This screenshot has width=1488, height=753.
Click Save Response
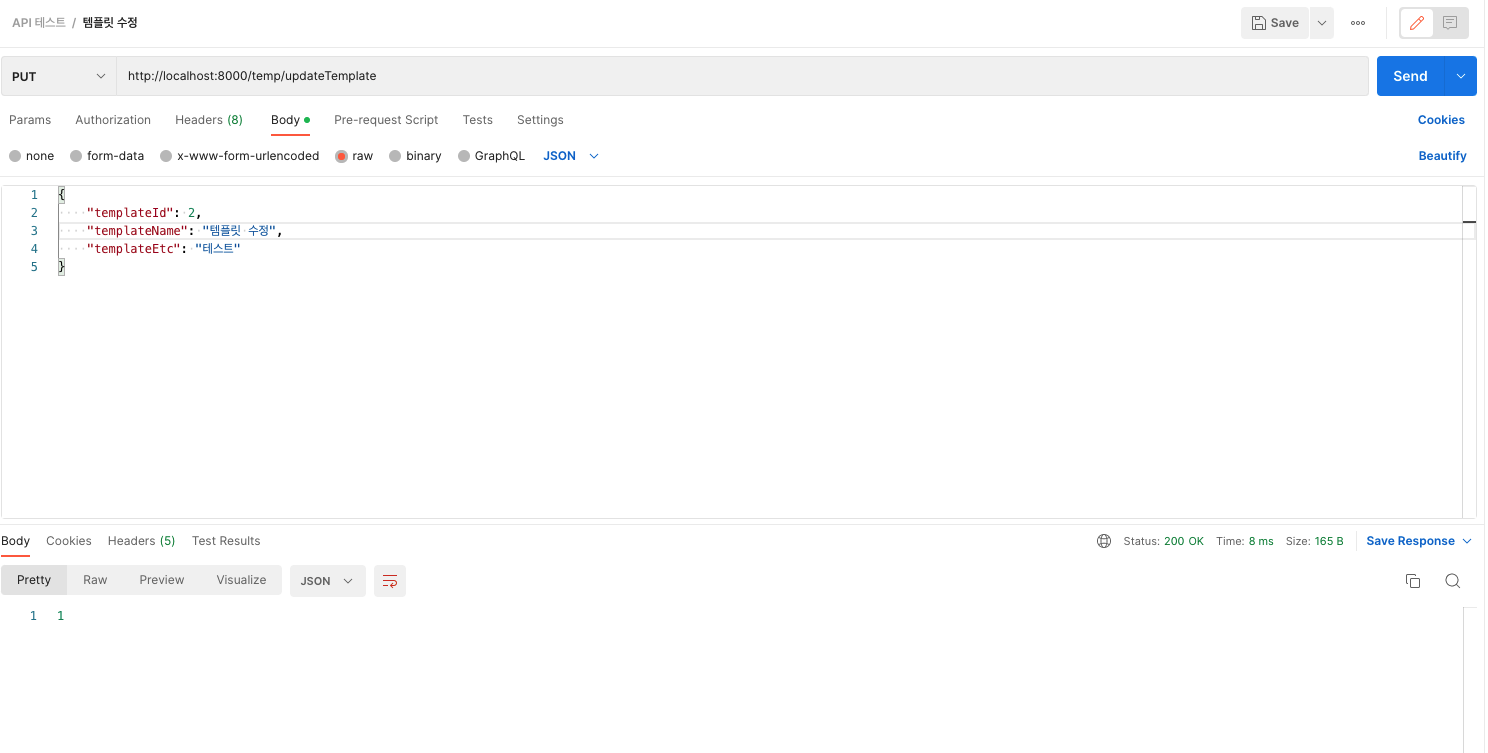(x=1410, y=541)
